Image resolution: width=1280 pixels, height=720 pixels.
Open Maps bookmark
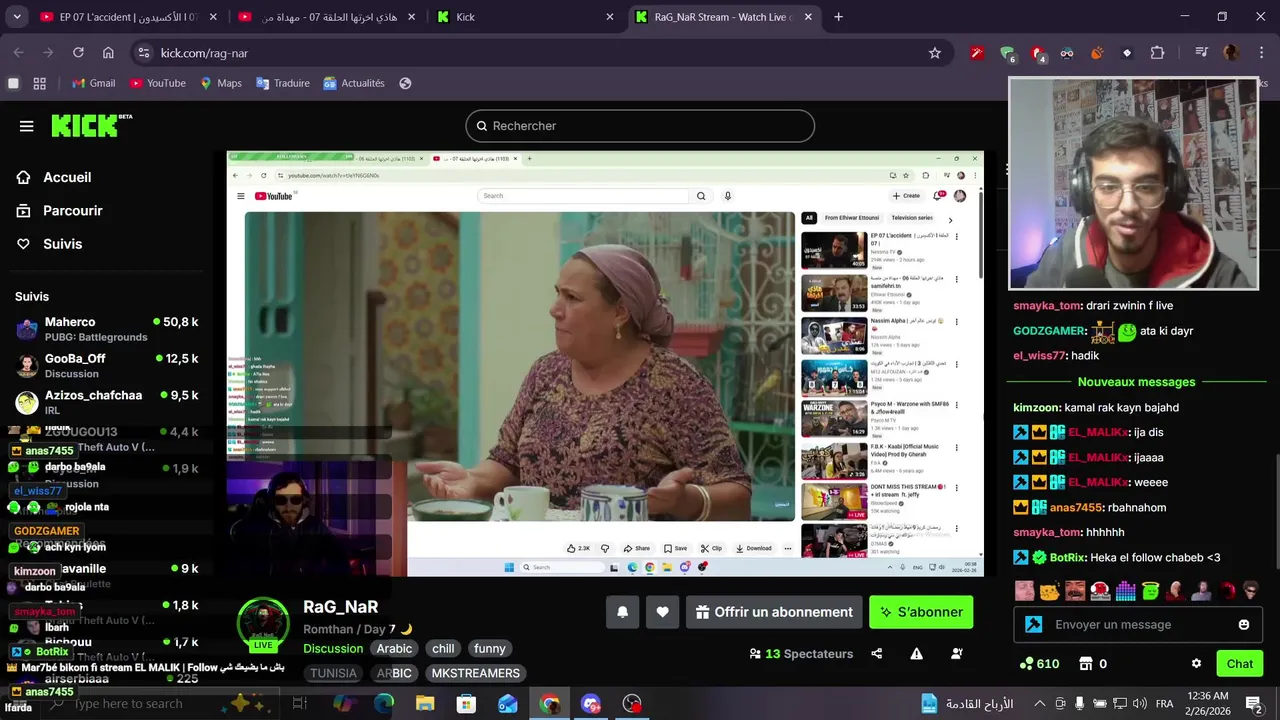[x=220, y=83]
